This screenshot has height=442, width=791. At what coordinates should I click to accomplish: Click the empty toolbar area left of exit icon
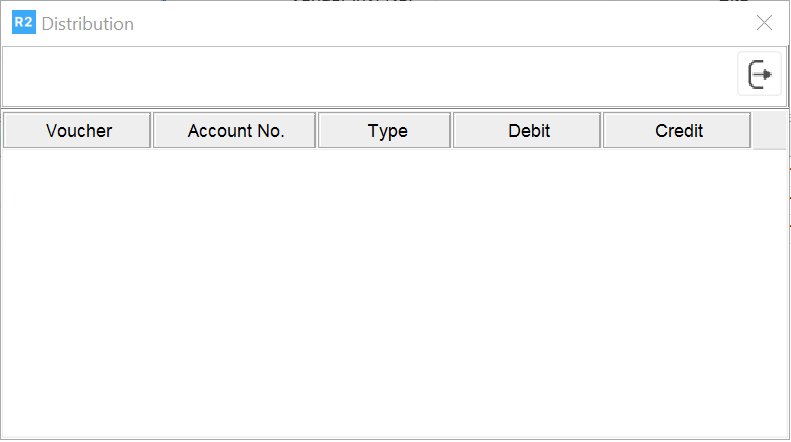click(x=370, y=76)
